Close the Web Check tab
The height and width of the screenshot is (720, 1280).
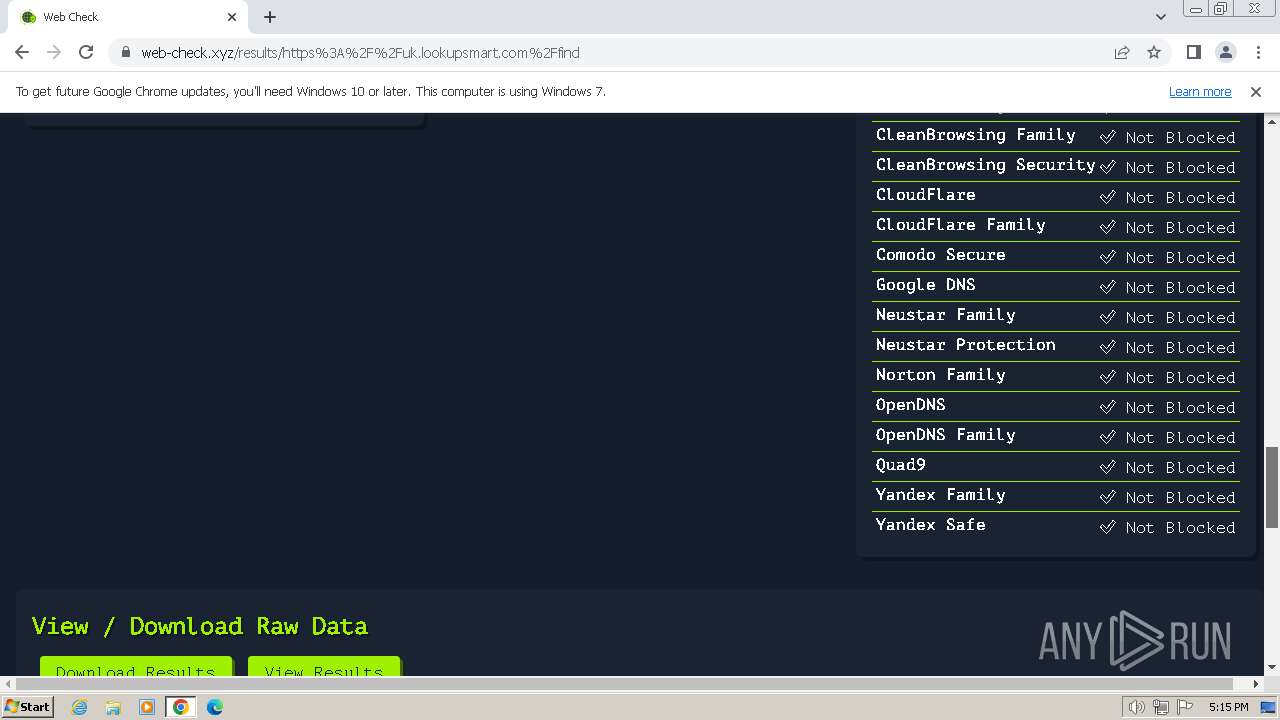[232, 17]
